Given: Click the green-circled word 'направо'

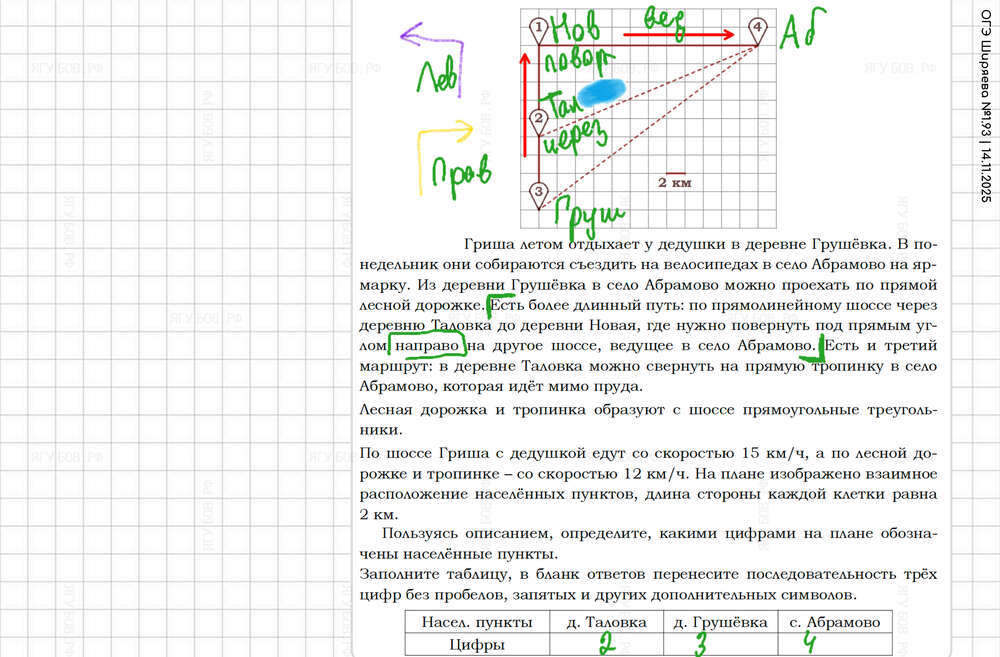Looking at the screenshot, I should (x=429, y=346).
